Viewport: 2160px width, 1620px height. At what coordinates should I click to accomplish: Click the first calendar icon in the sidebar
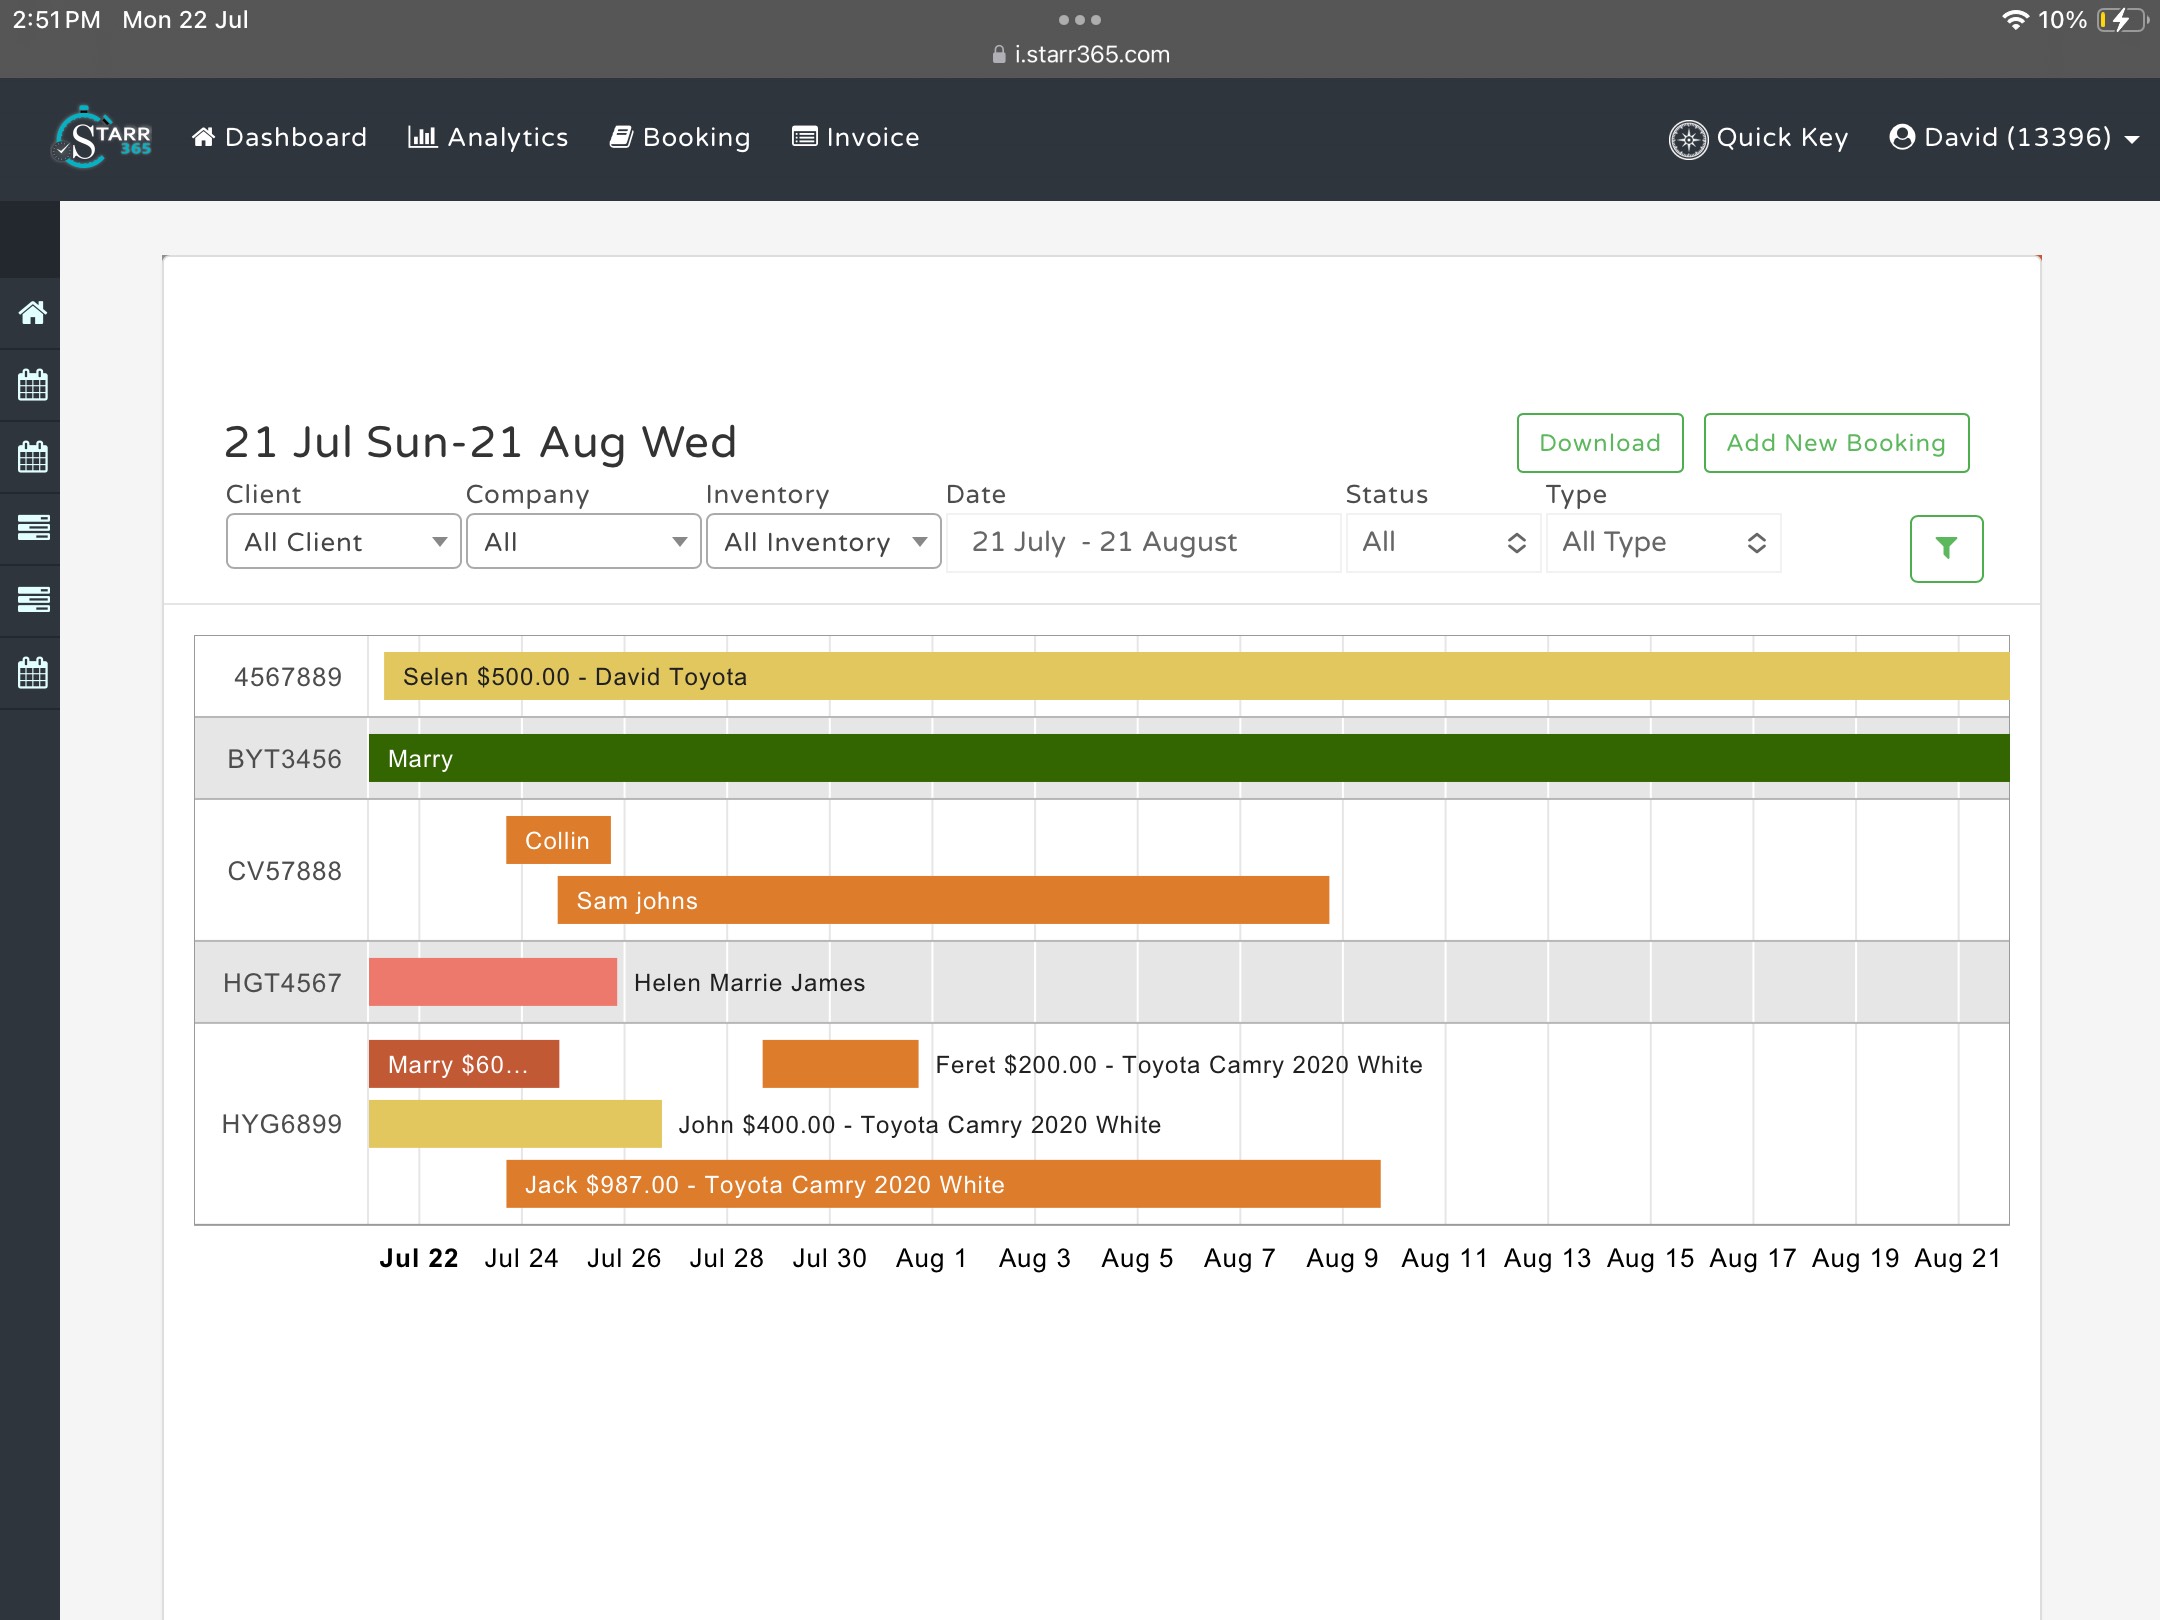[x=33, y=385]
